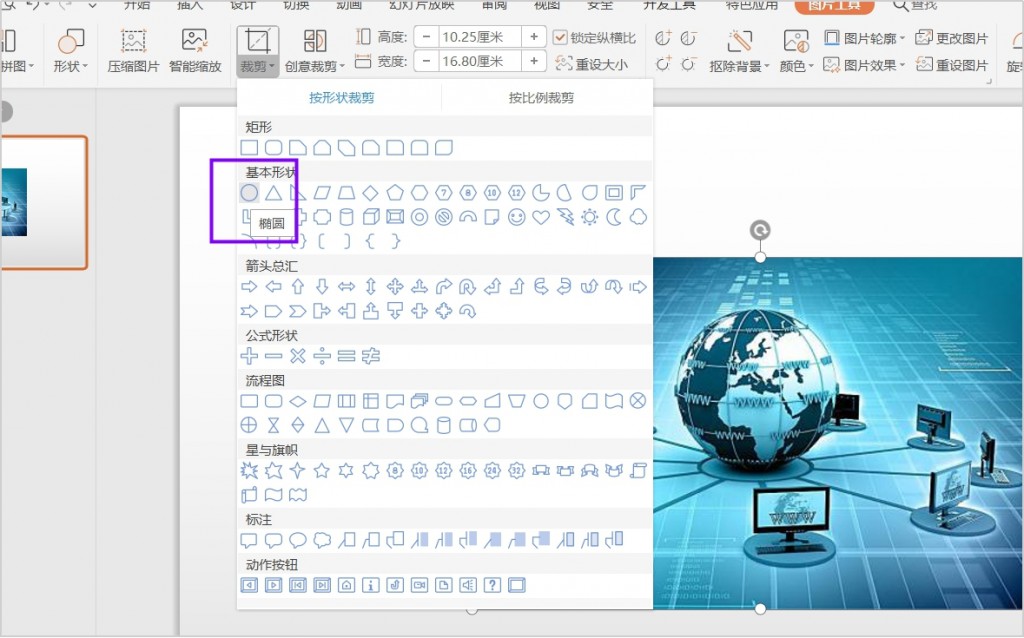Select the lightning bolt shape
Image resolution: width=1024 pixels, height=638 pixels.
566,217
